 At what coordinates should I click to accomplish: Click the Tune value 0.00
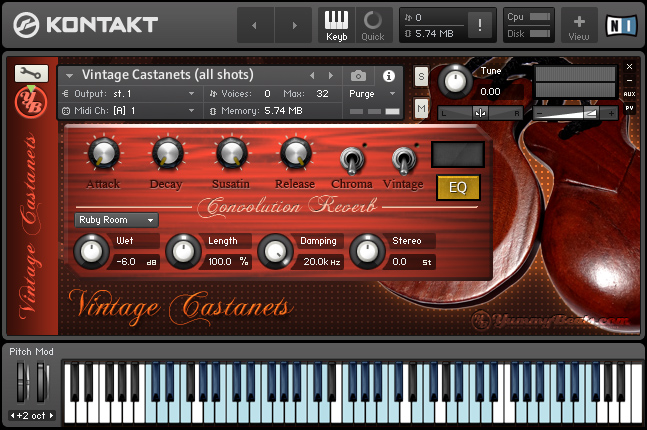click(x=490, y=92)
